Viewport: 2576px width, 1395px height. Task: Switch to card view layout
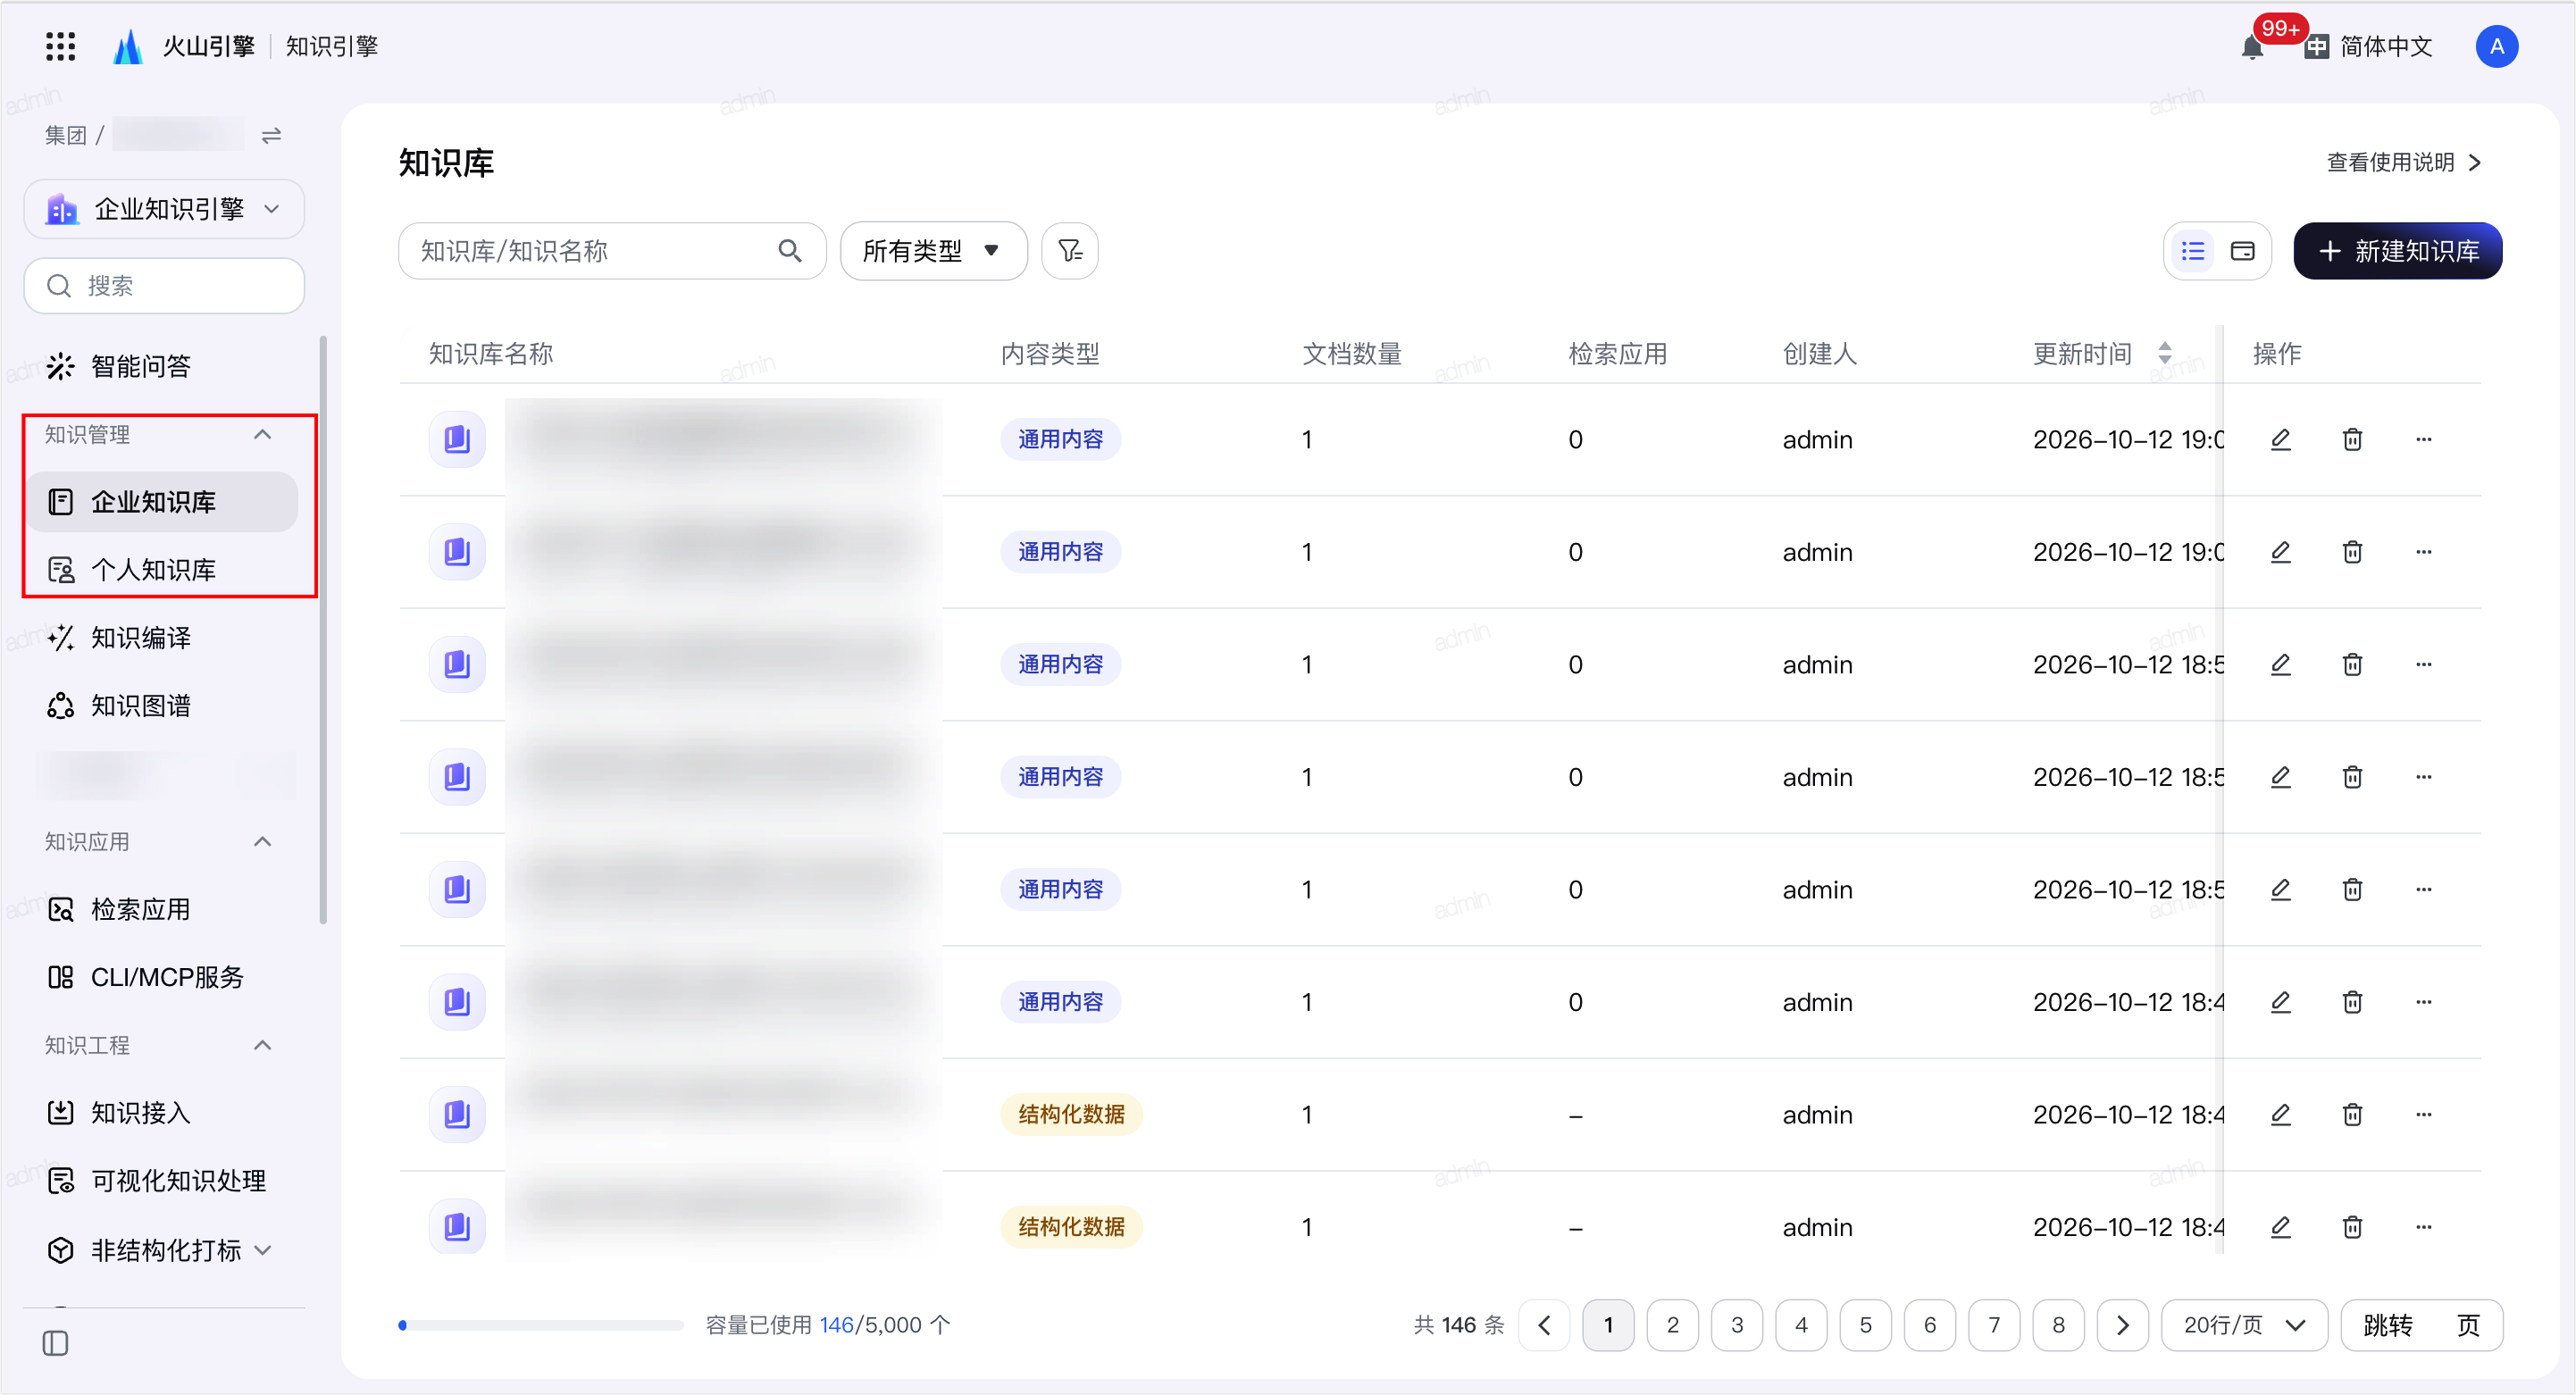click(2243, 251)
